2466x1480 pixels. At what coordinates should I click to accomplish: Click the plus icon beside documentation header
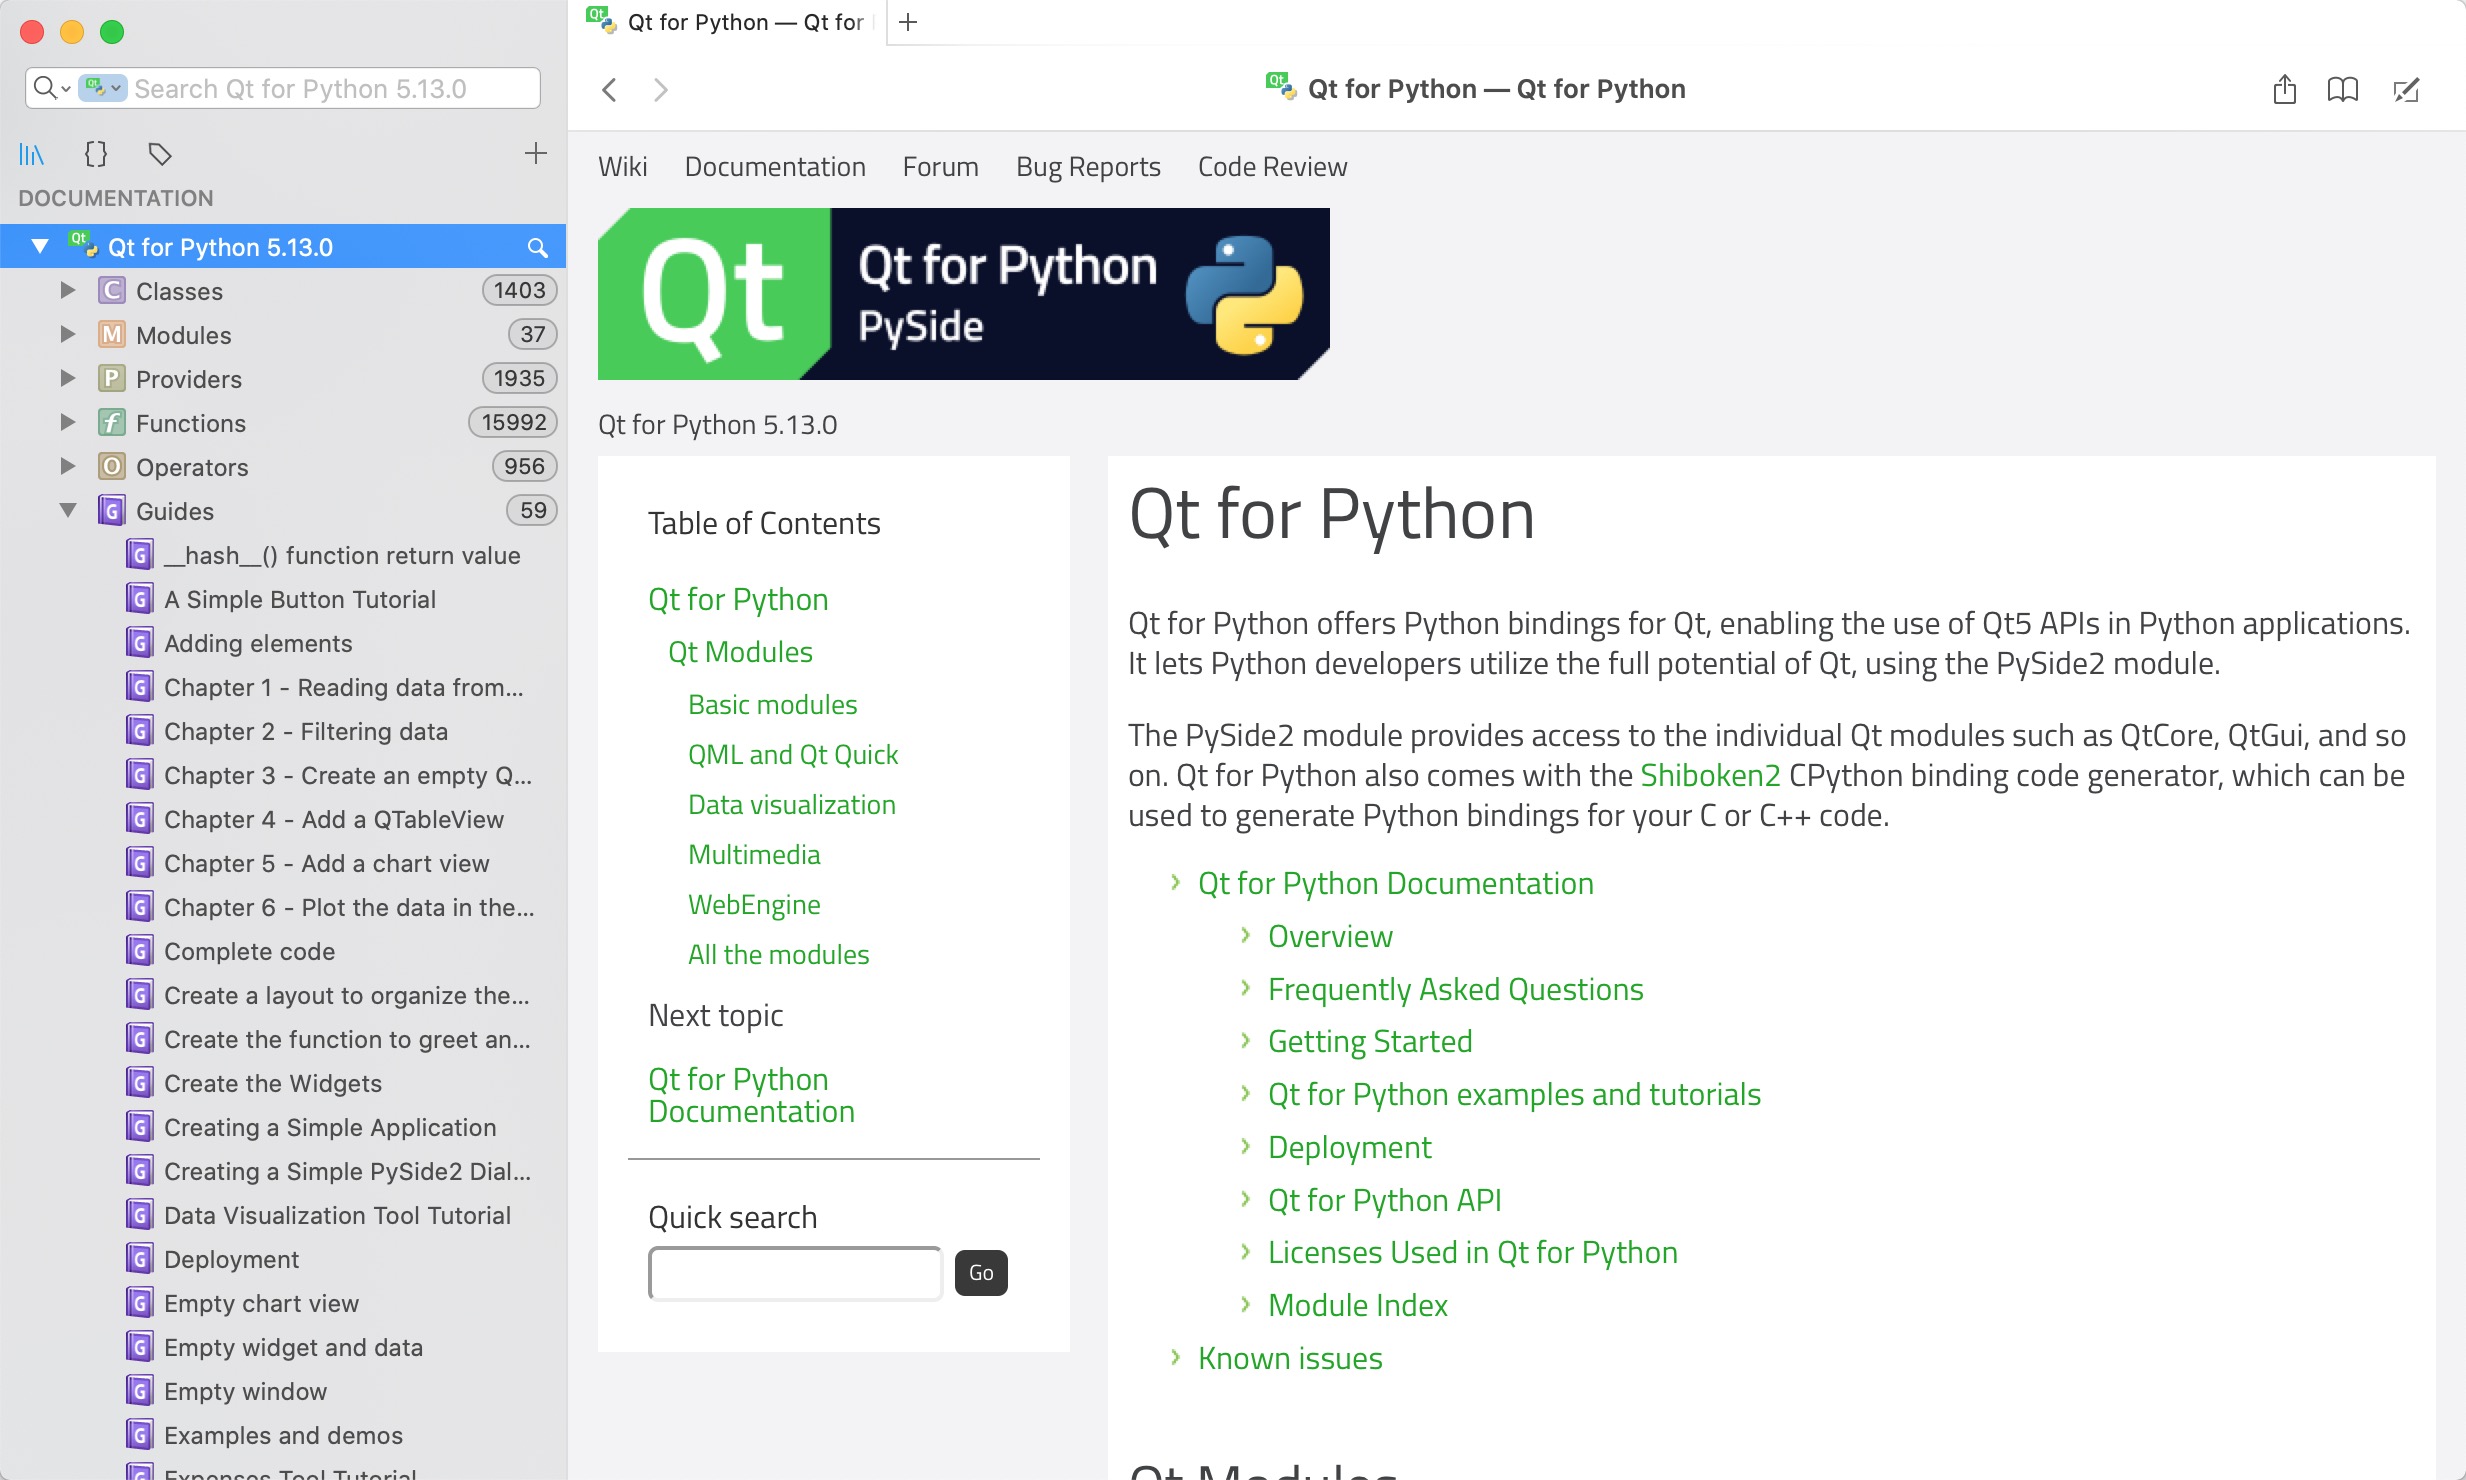click(x=536, y=153)
